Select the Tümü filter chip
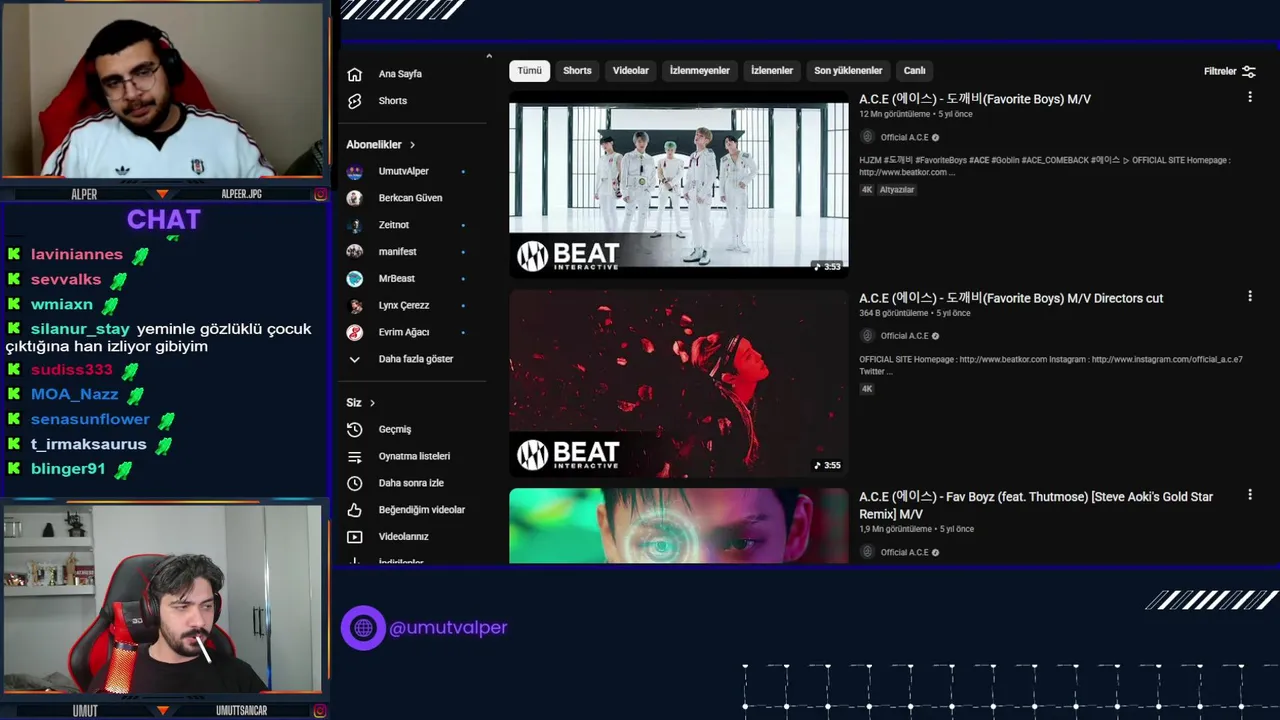Screen dimensions: 1280x720 click(529, 71)
